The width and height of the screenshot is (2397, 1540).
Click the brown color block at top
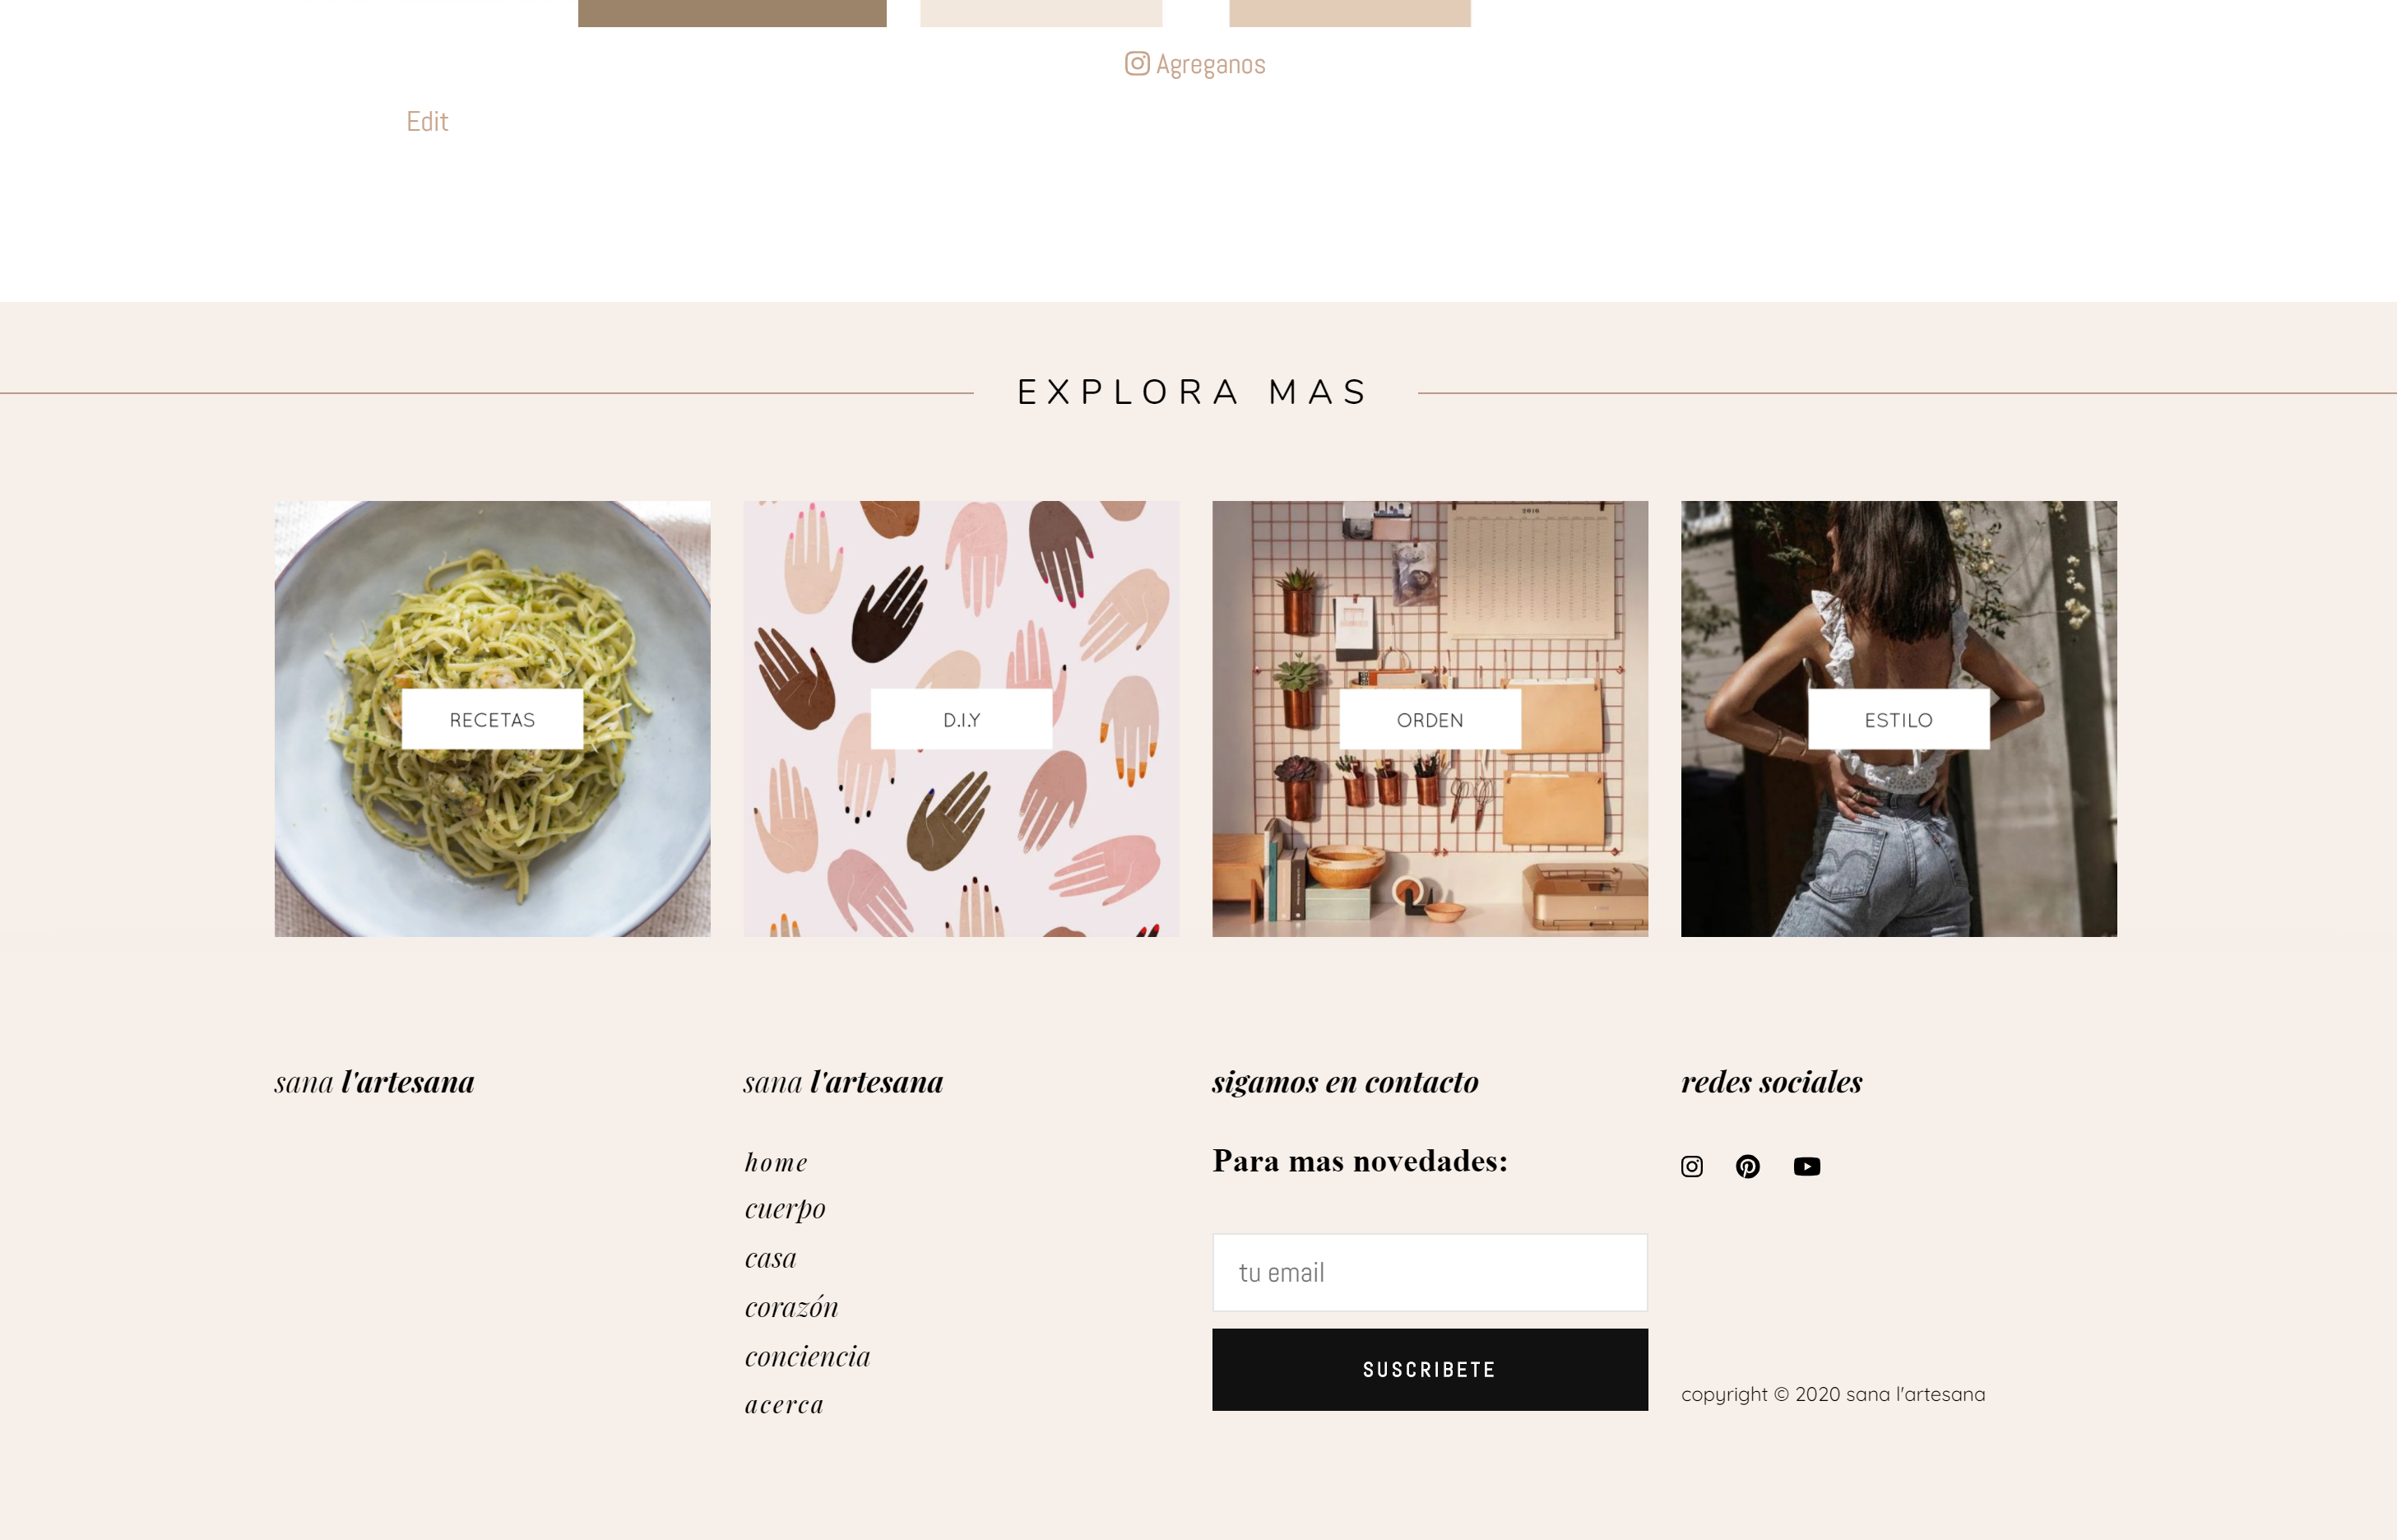(732, 13)
